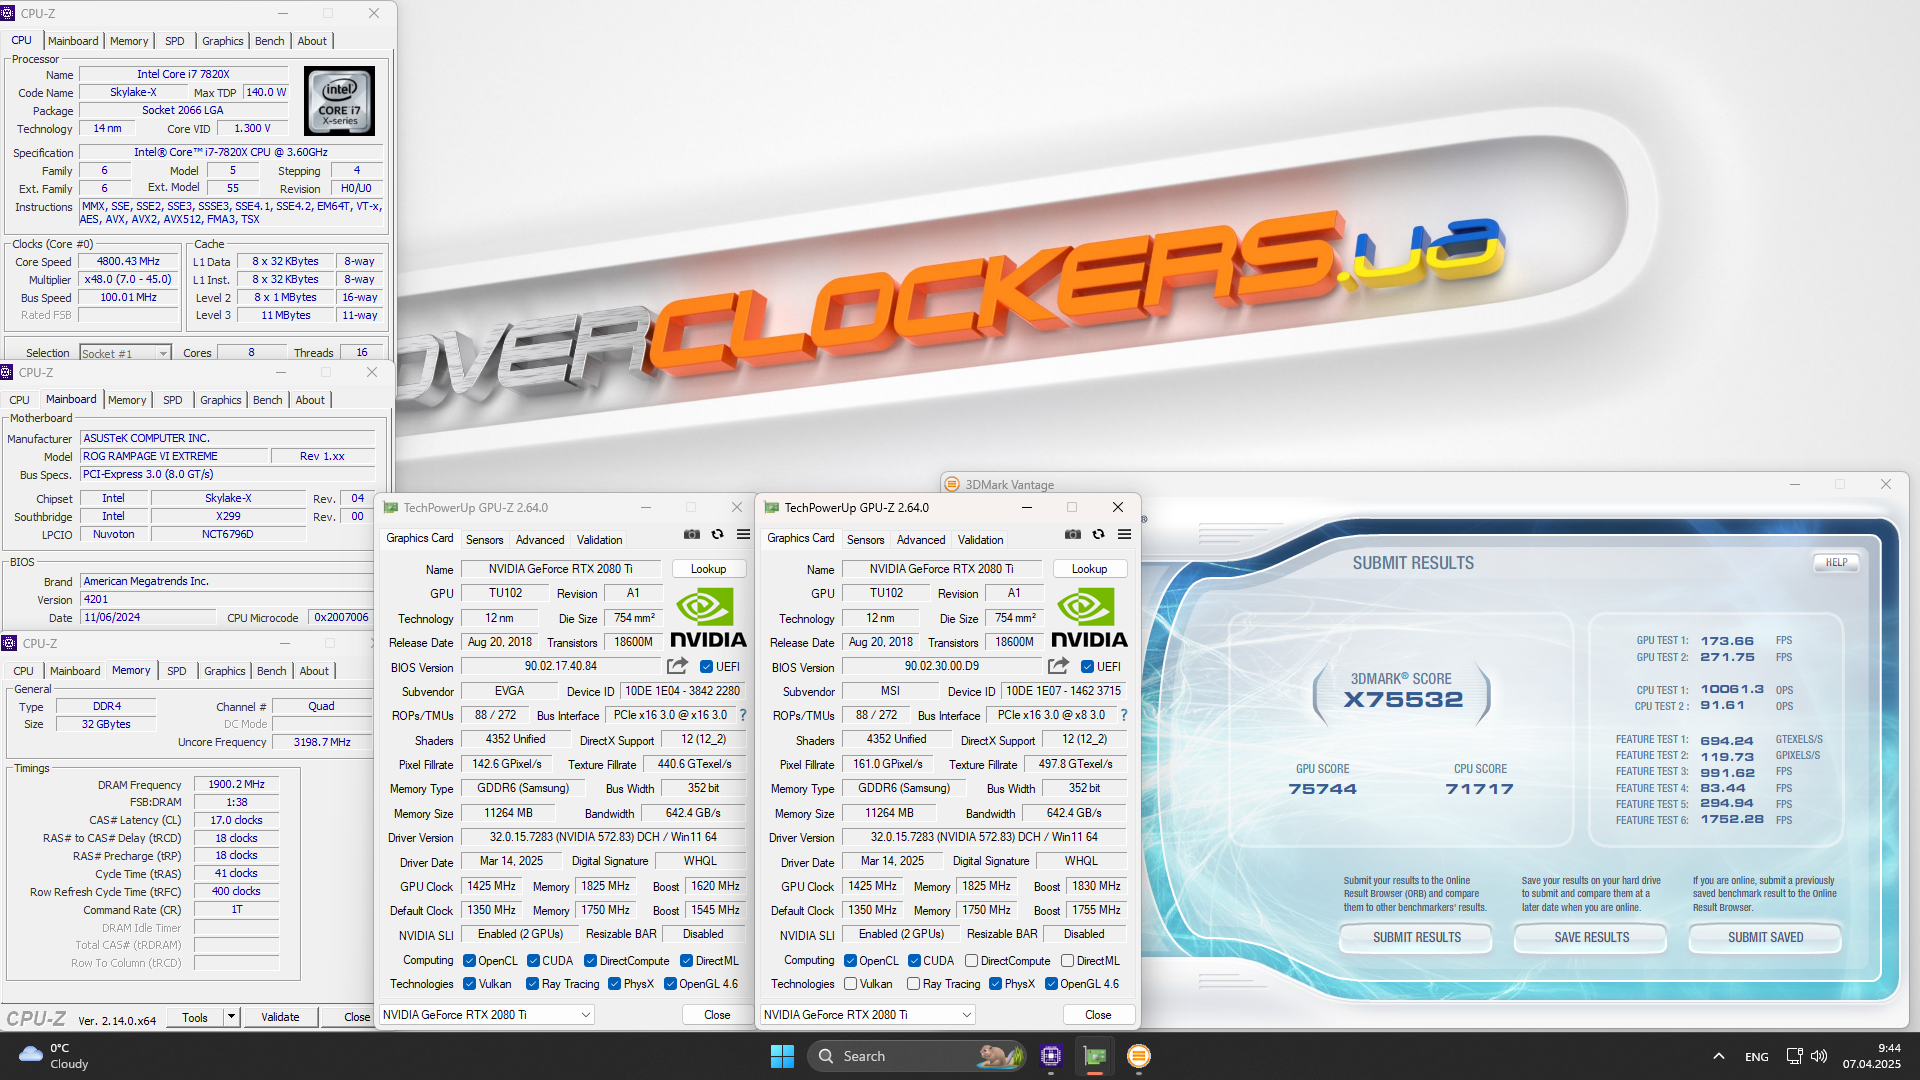Toggle Vulkan checkbox in right GPU-Z
Image resolution: width=1920 pixels, height=1080 pixels.
(850, 984)
